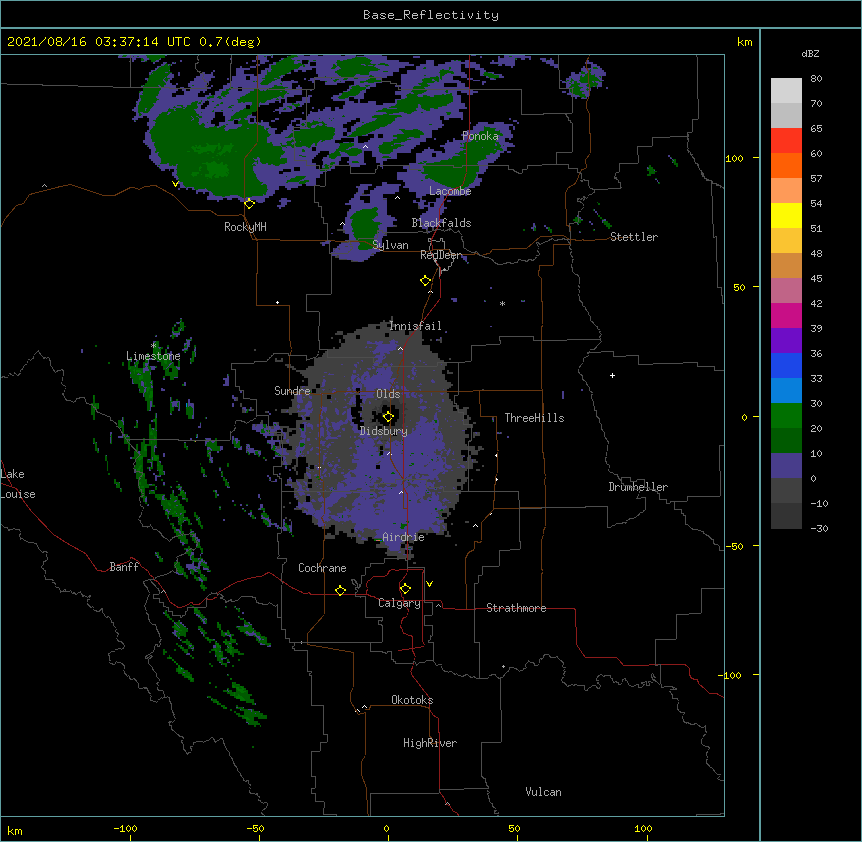The width and height of the screenshot is (862, 842).
Task: Click the yellow diamond marker south of RedDeer
Action: click(426, 281)
